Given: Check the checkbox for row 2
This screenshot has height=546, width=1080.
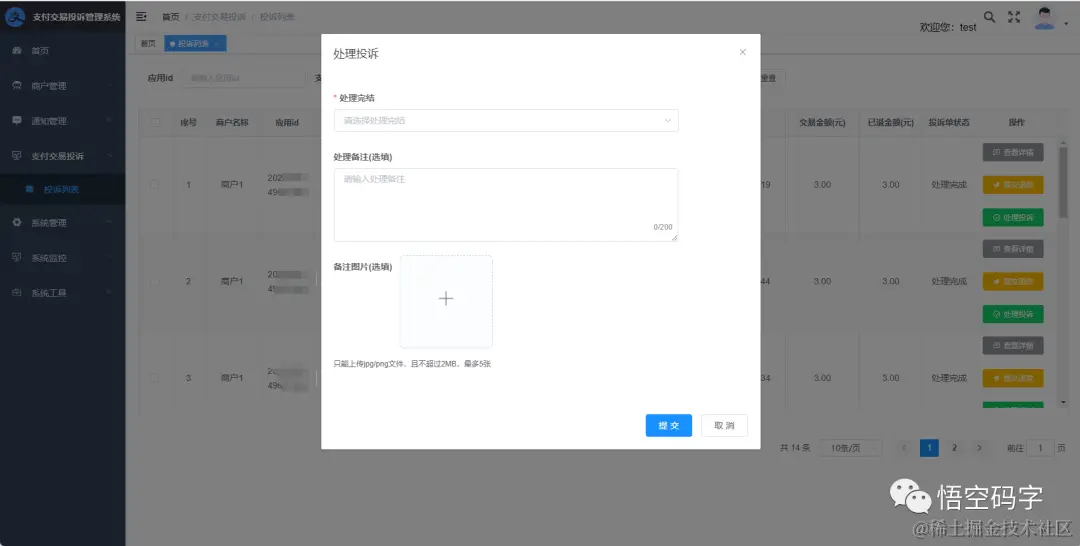Looking at the screenshot, I should tap(154, 281).
